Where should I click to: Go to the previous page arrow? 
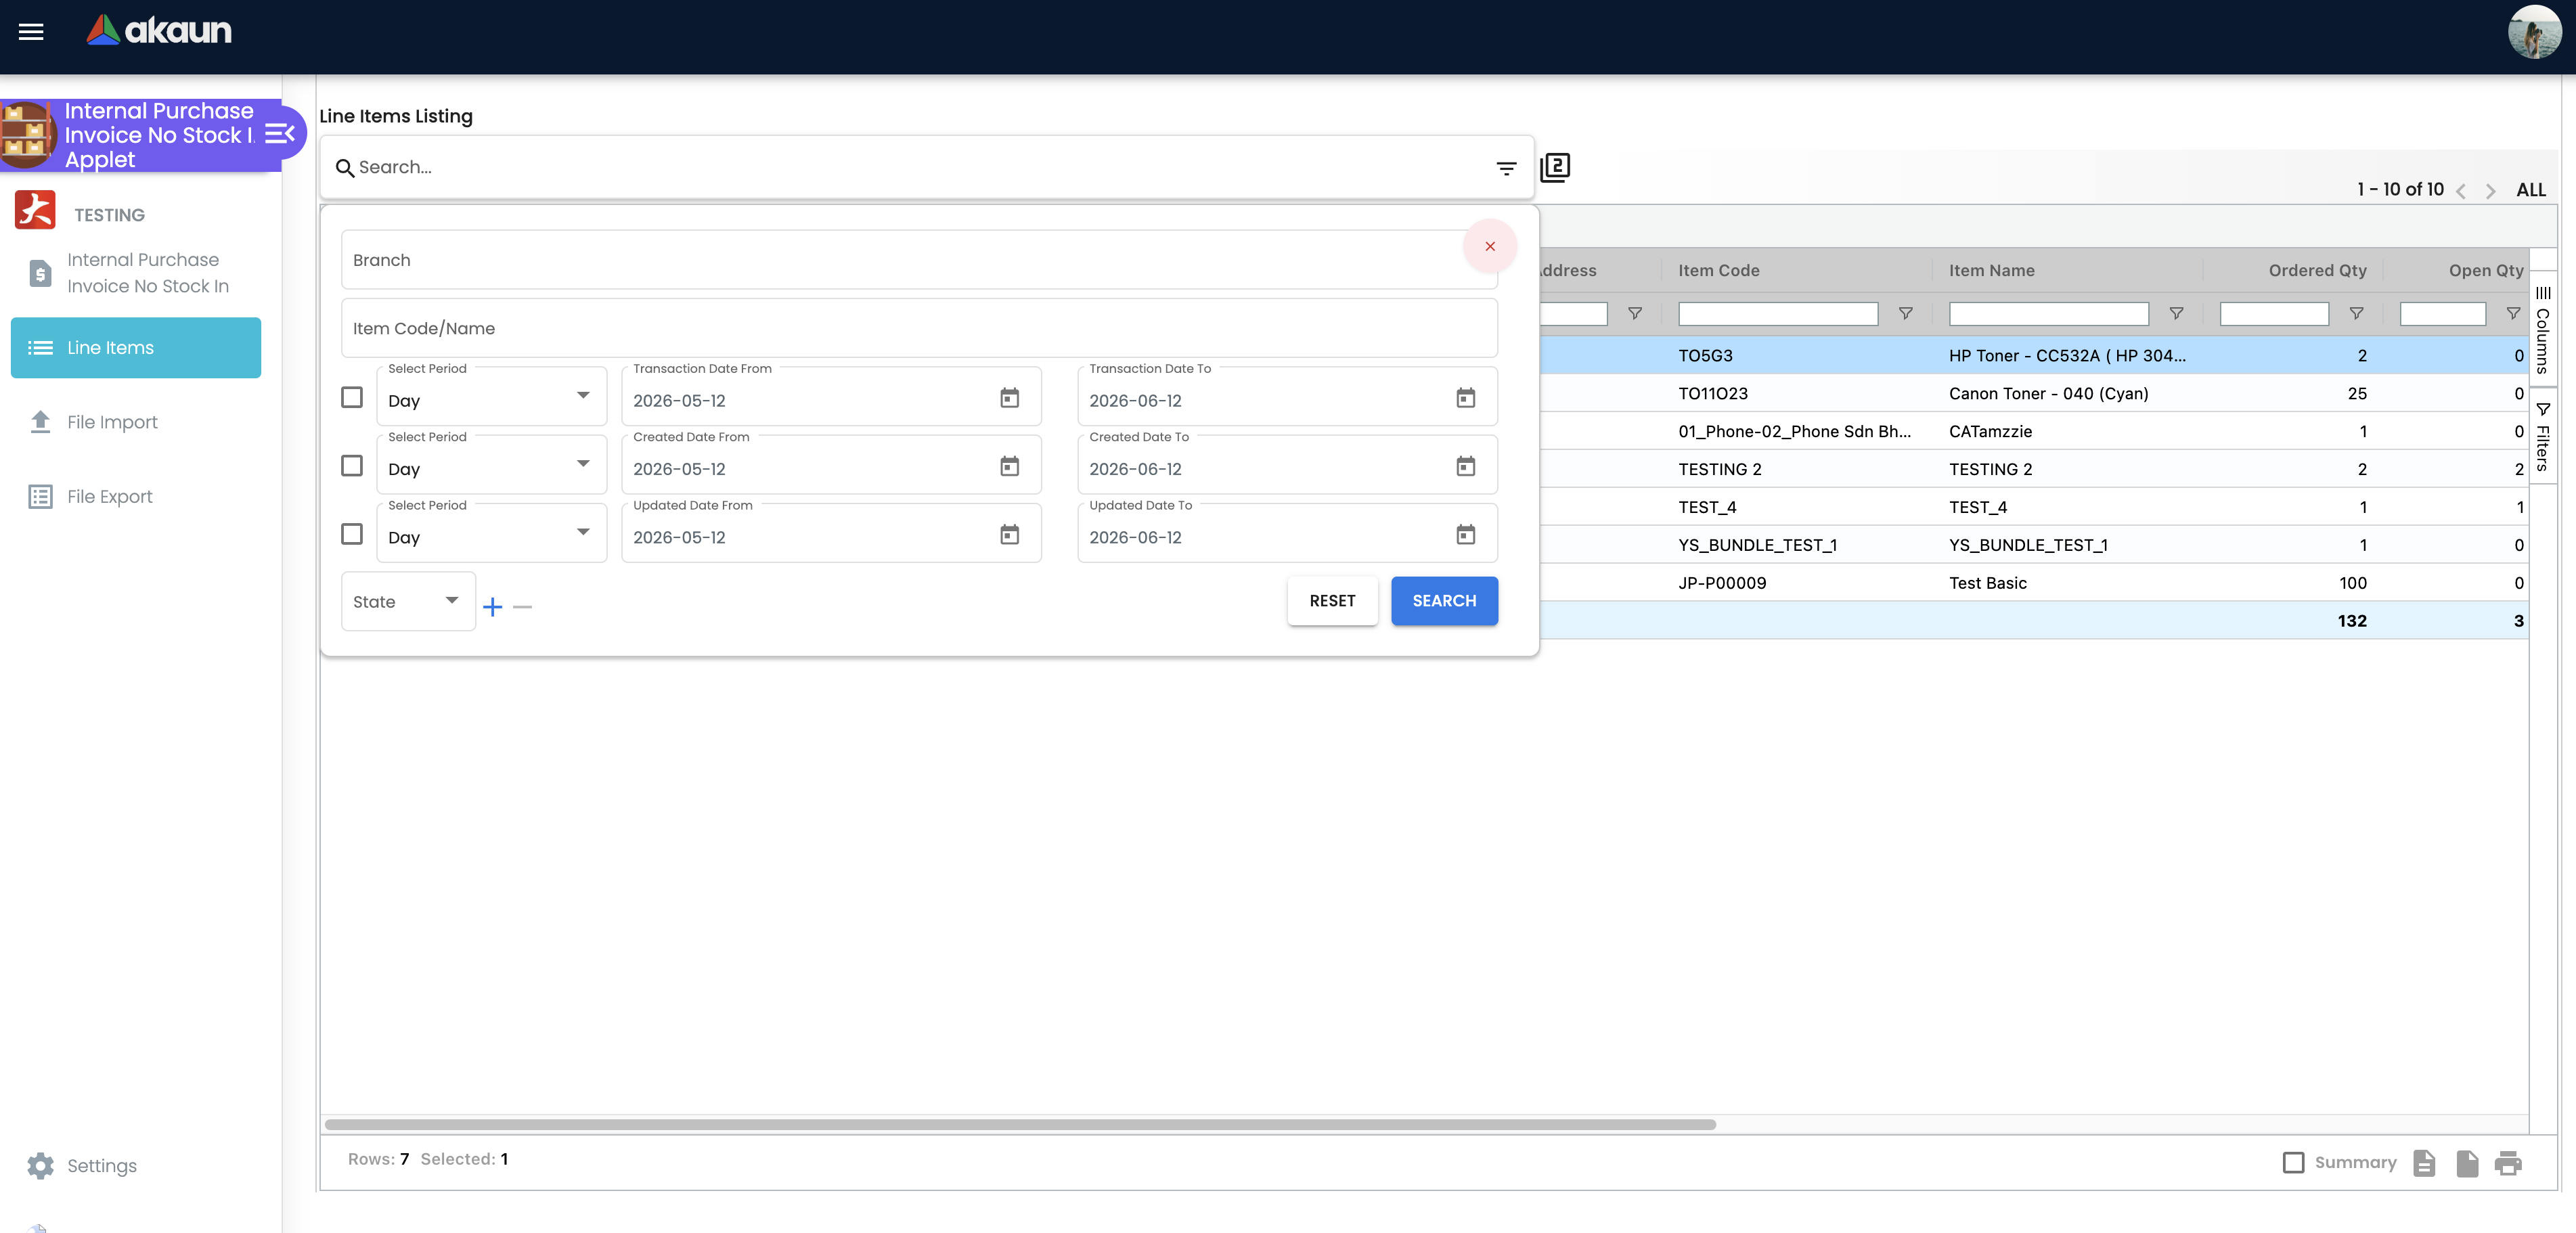pos(2461,191)
